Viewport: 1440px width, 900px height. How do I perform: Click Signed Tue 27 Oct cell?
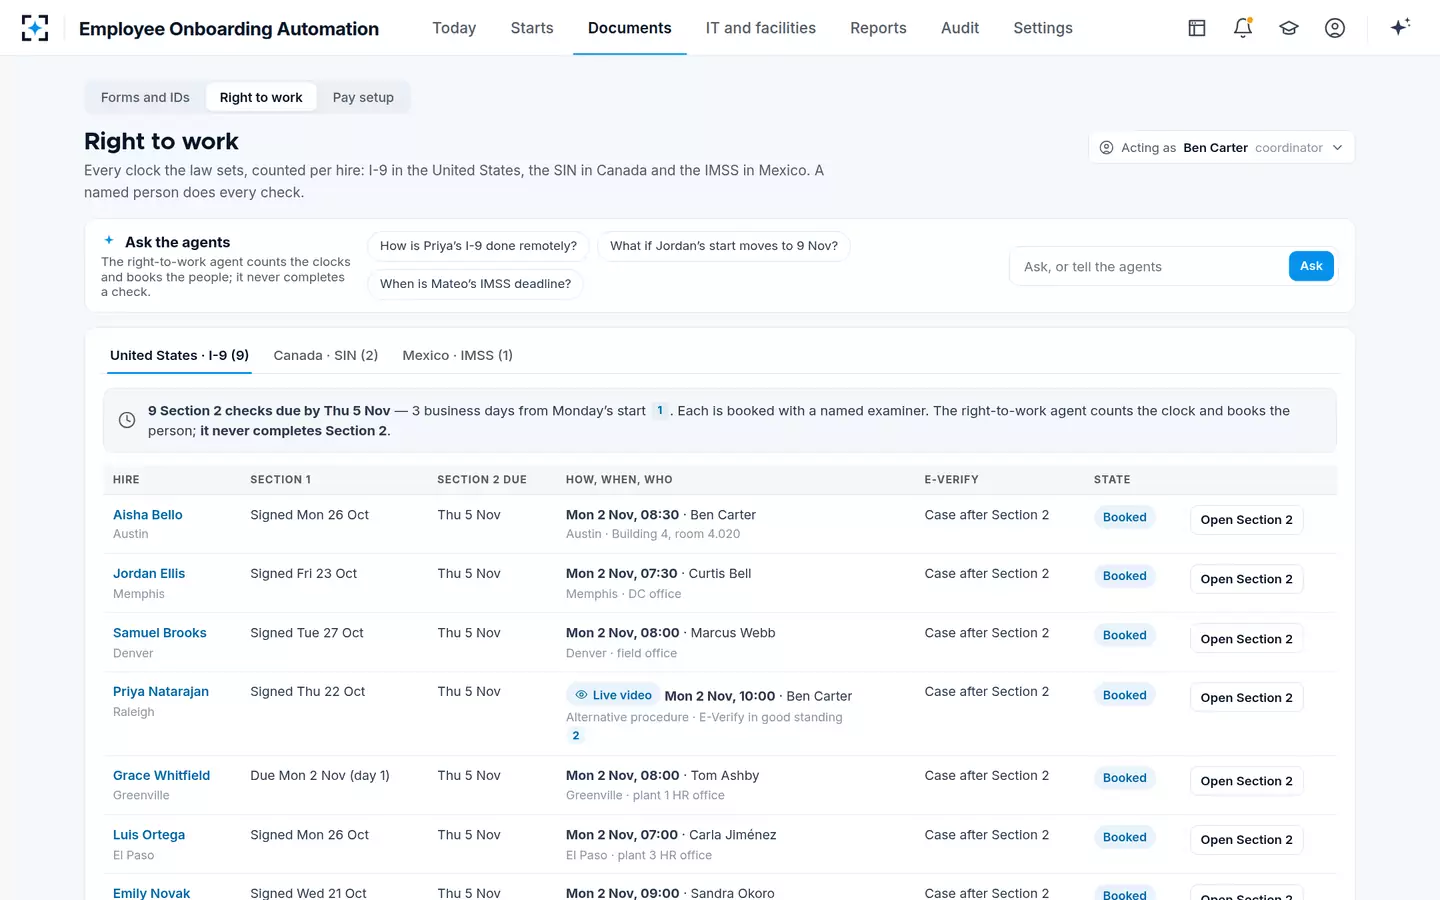[x=307, y=633]
